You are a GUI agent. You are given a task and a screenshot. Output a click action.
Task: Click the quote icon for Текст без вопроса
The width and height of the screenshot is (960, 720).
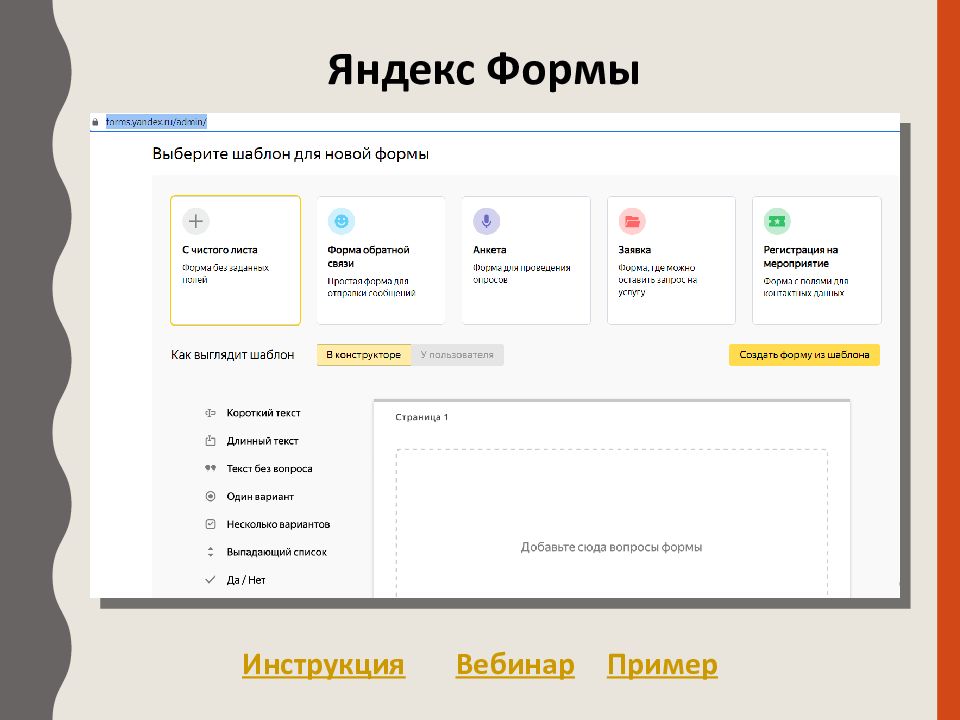(x=210, y=468)
